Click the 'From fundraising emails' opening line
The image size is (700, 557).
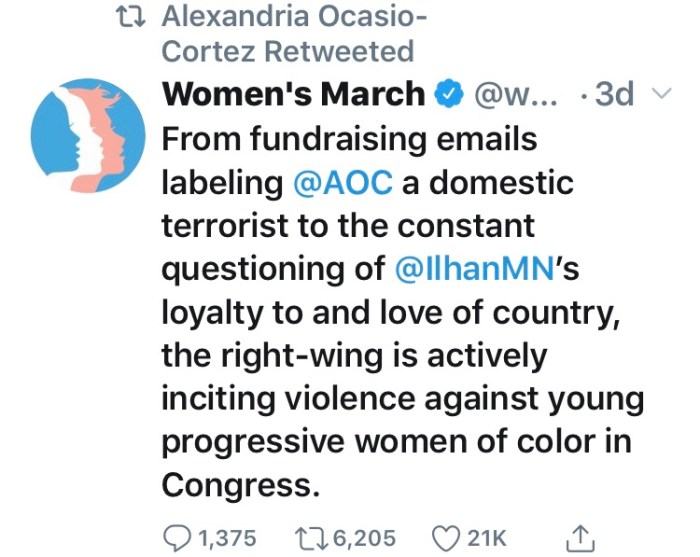[349, 141]
